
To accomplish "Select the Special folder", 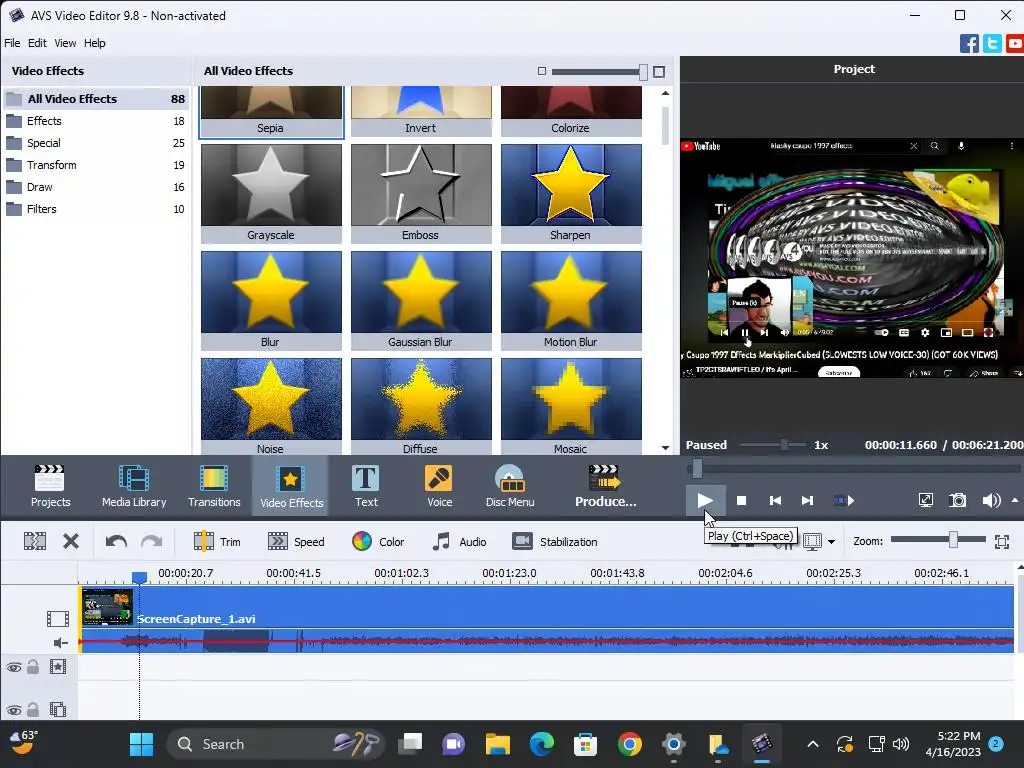I will coord(95,143).
